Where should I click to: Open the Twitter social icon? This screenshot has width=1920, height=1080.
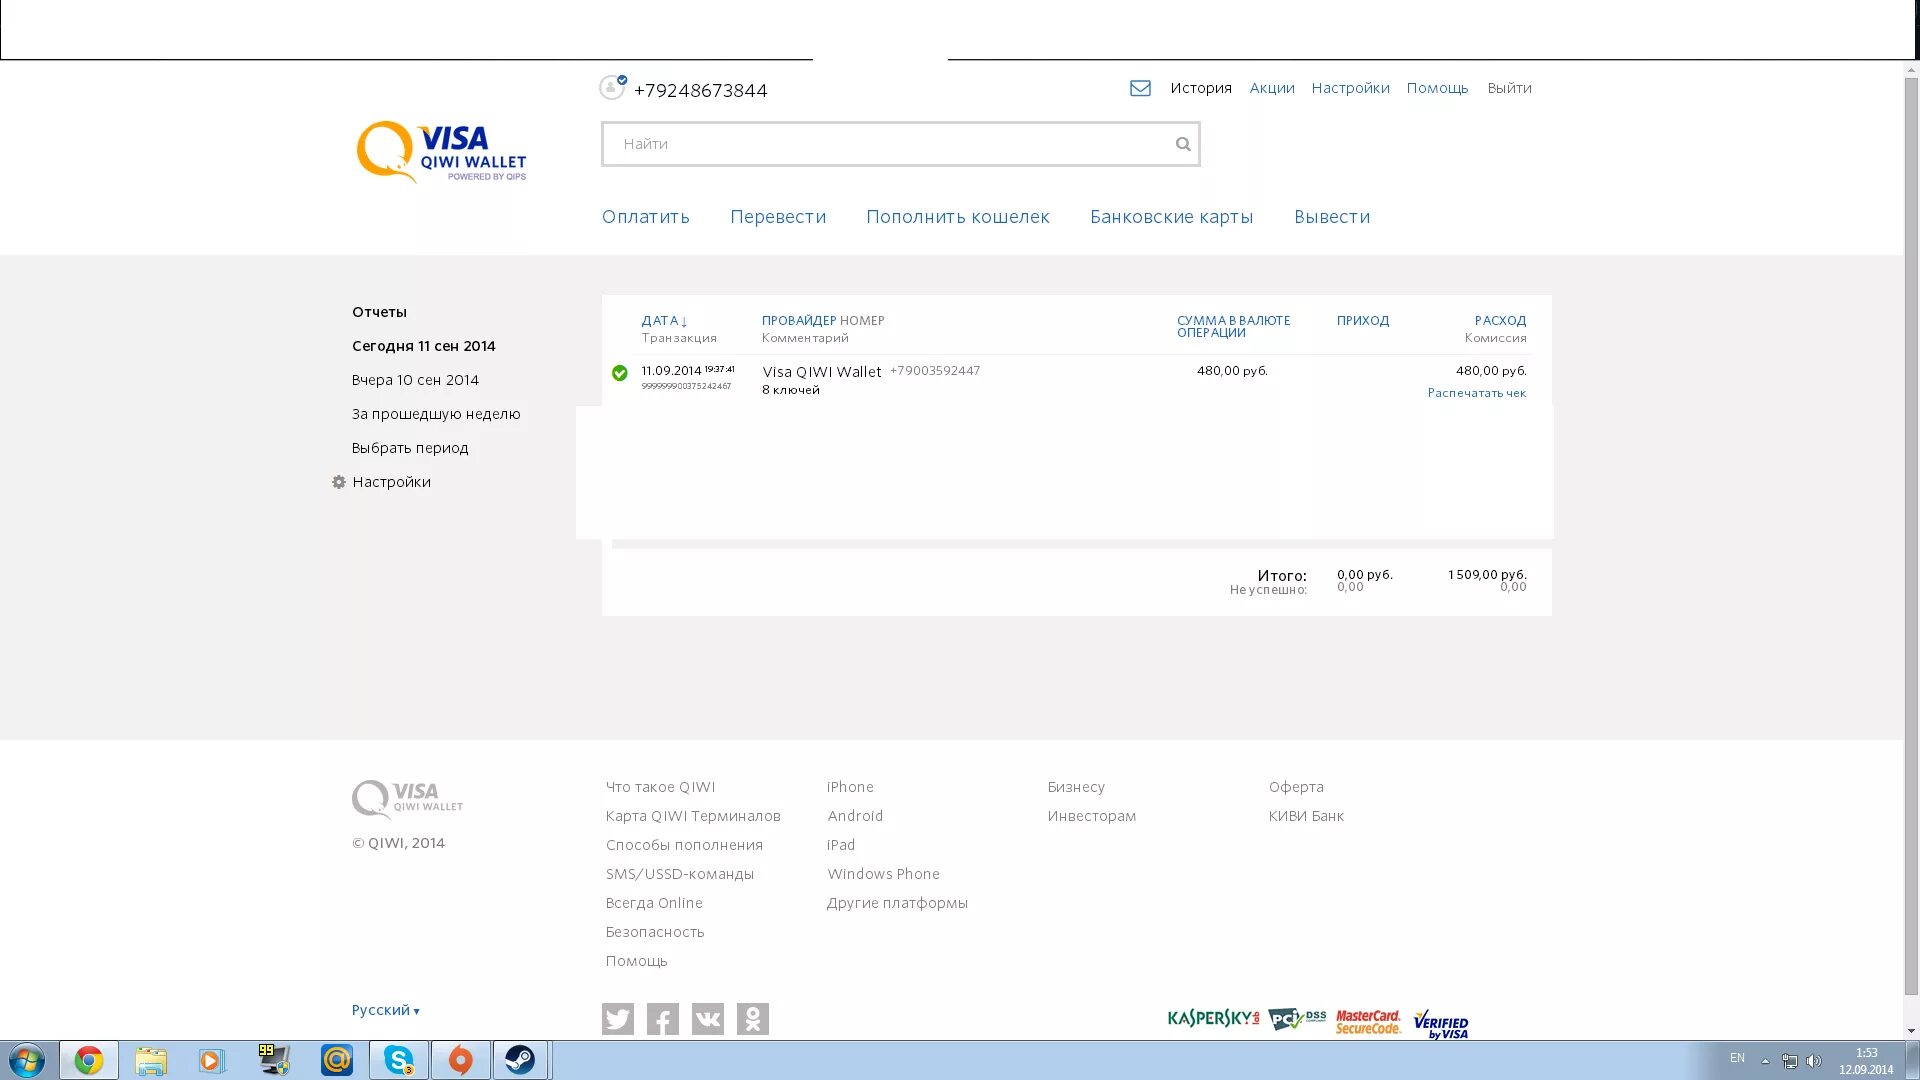pos(618,1019)
